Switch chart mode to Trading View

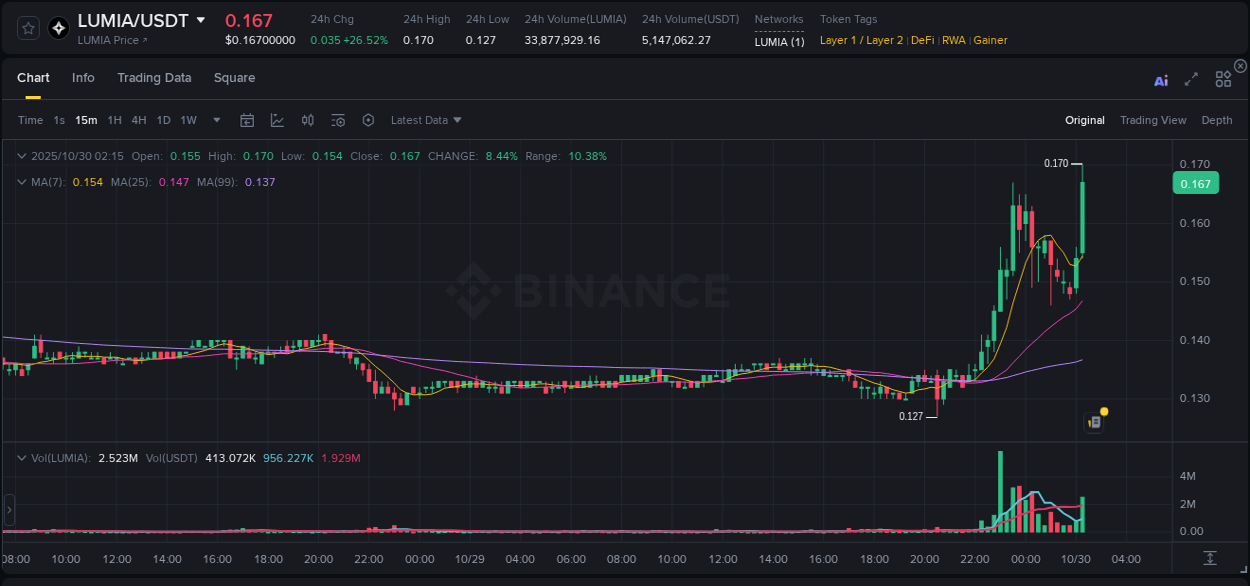[x=1153, y=120]
